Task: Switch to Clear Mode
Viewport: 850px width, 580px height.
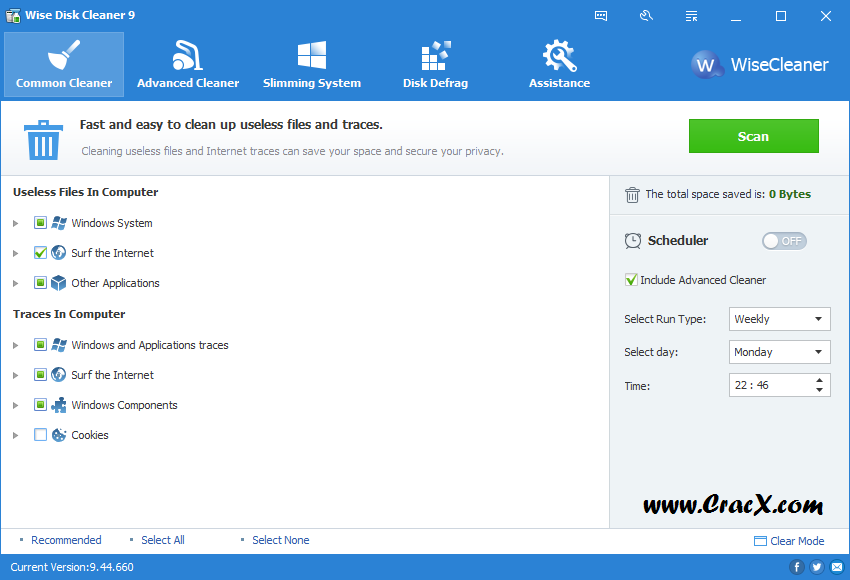Action: (797, 541)
